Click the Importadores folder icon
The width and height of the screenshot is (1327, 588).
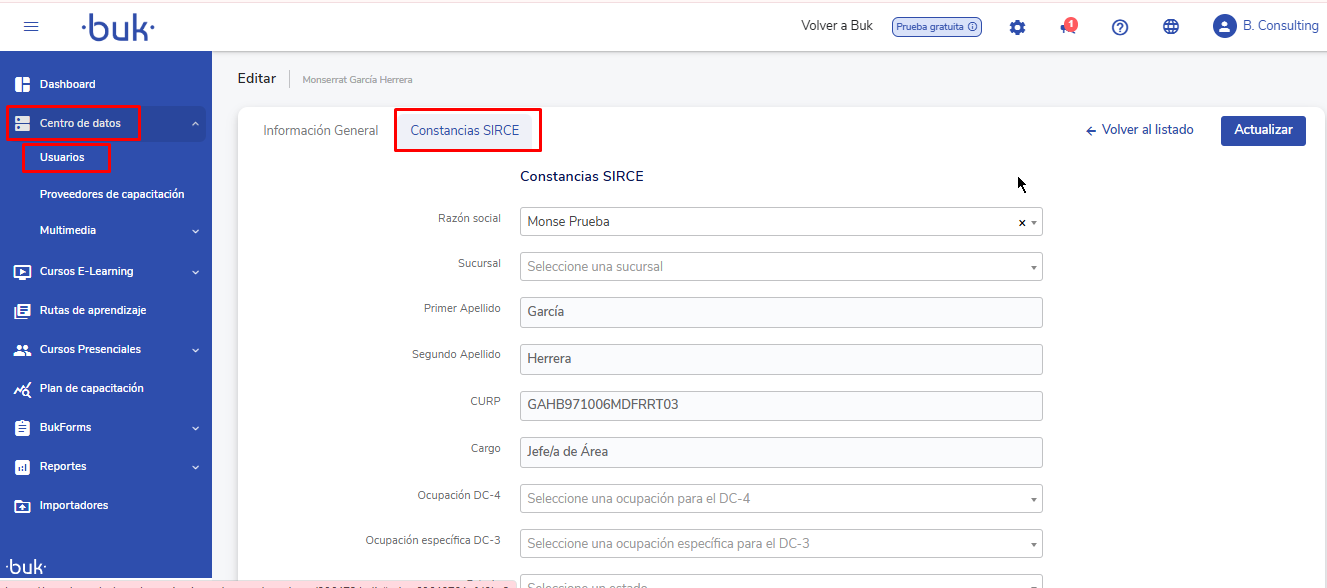click(22, 506)
